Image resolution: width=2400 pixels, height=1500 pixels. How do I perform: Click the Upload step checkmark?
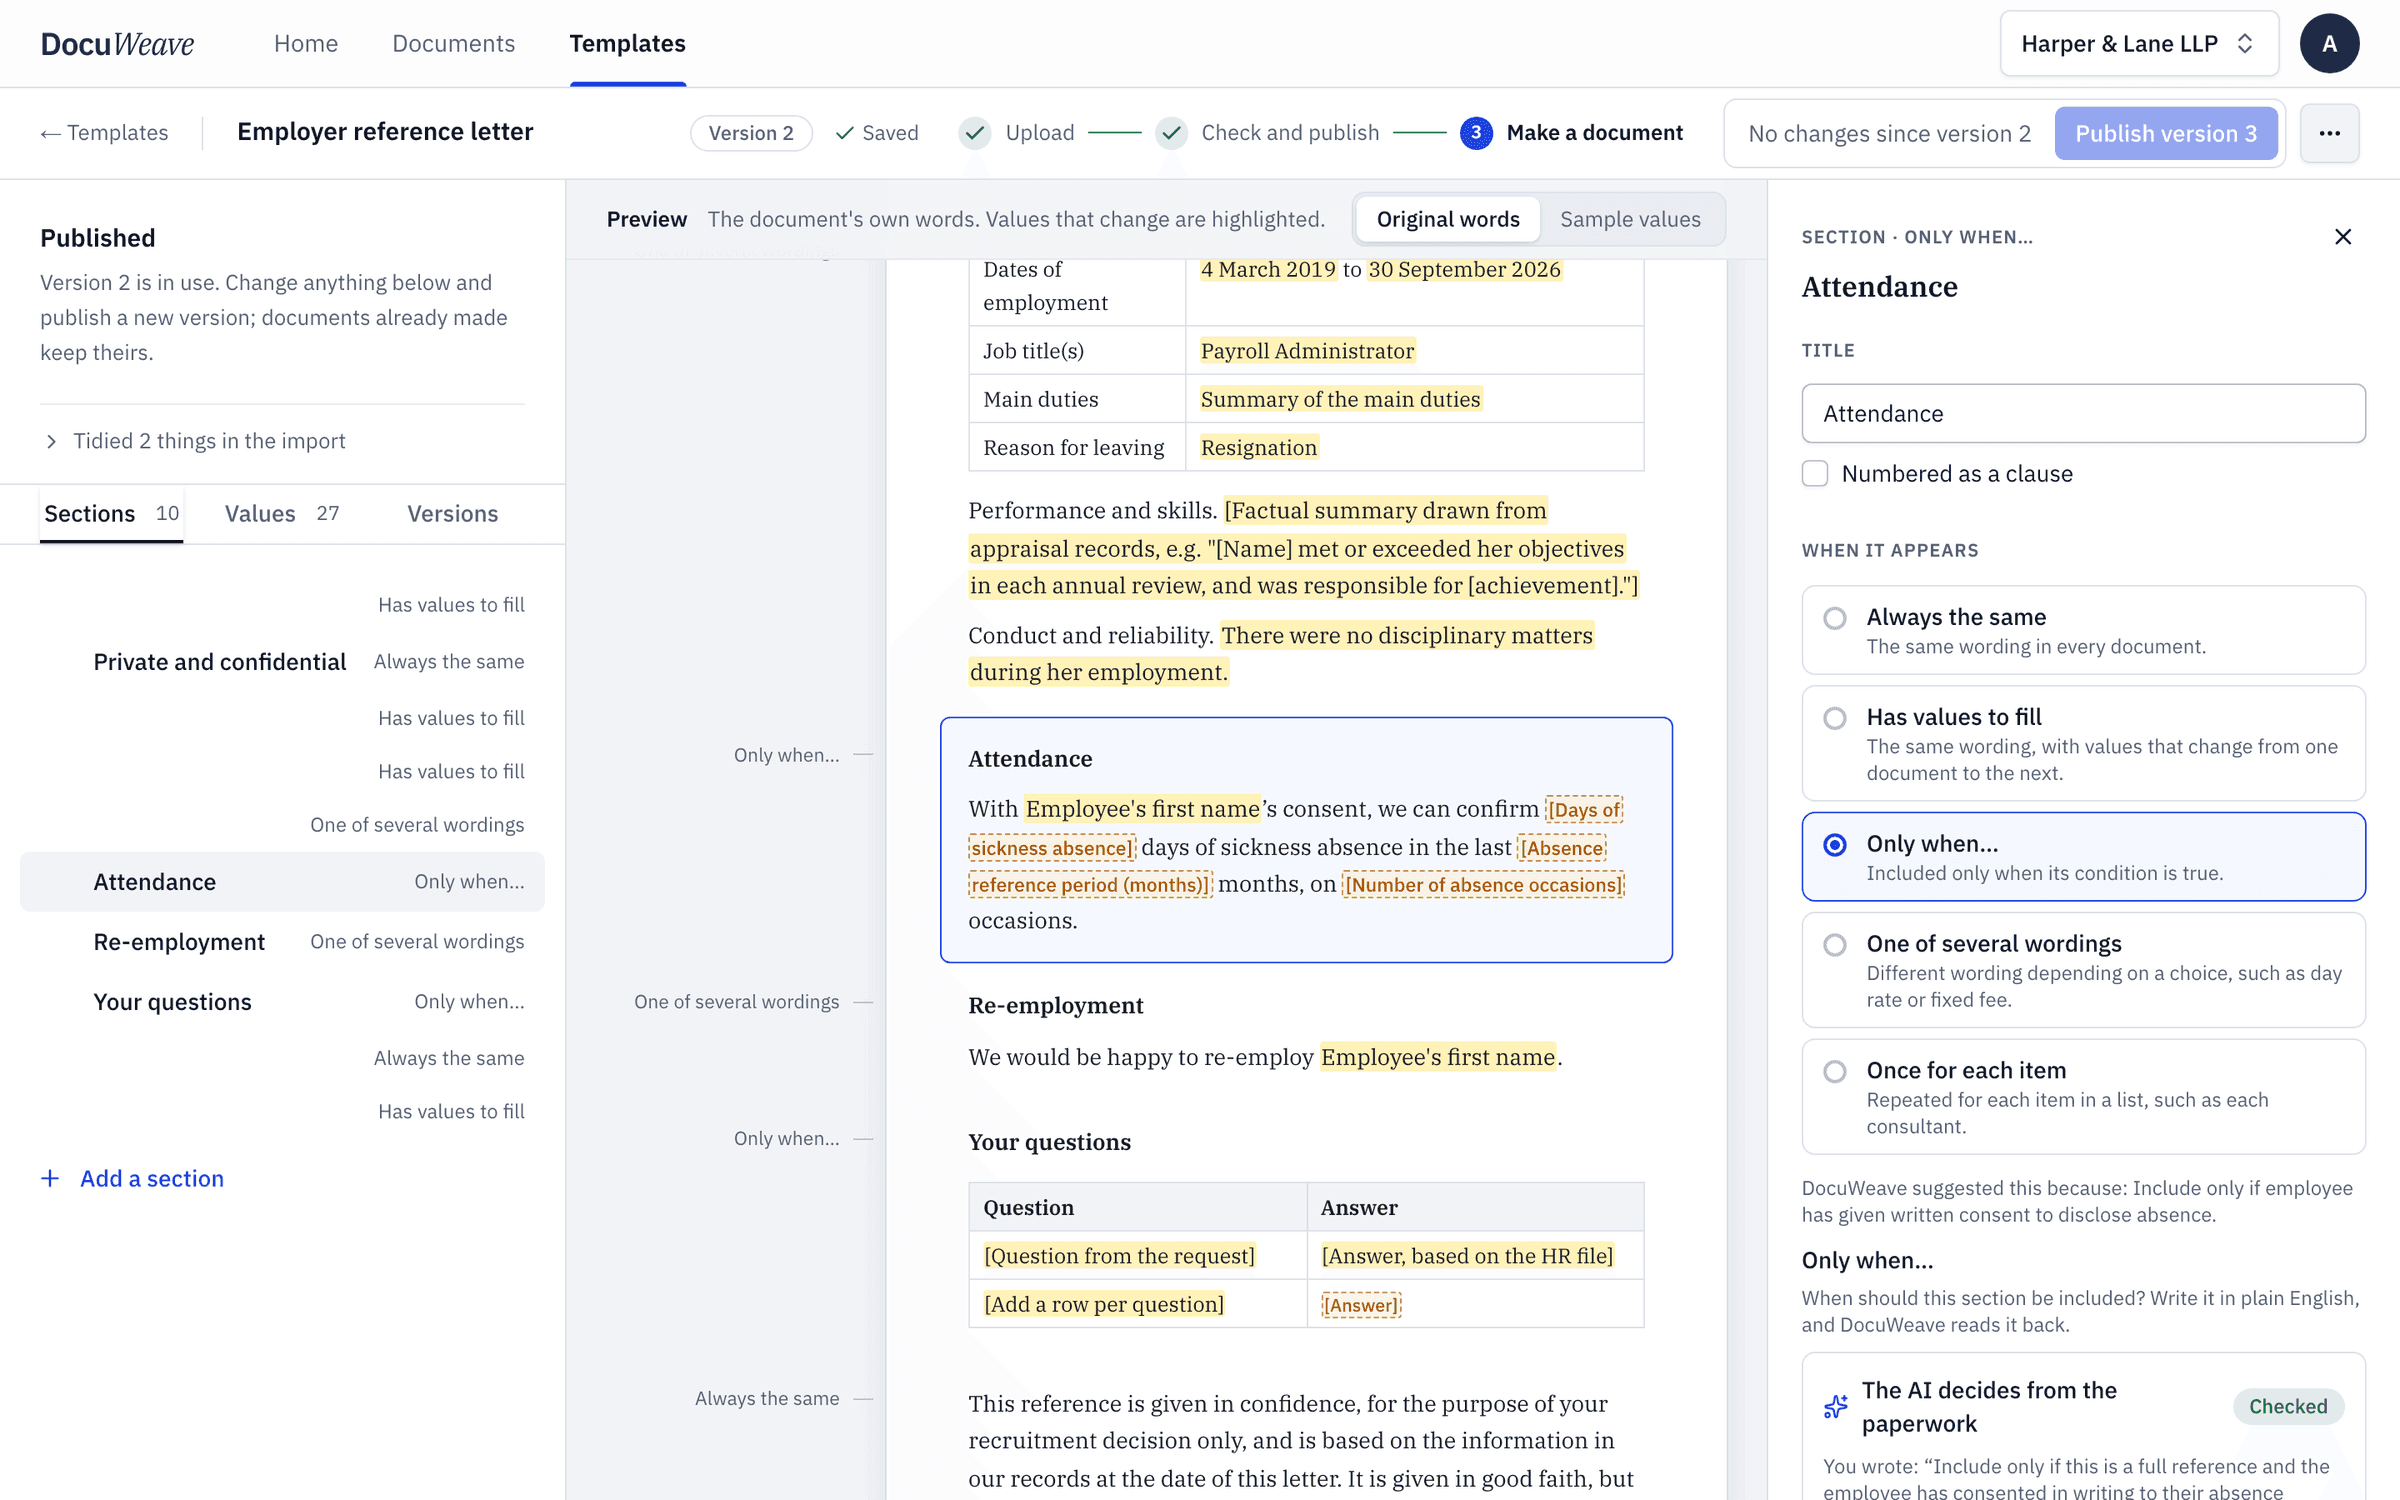[975, 133]
